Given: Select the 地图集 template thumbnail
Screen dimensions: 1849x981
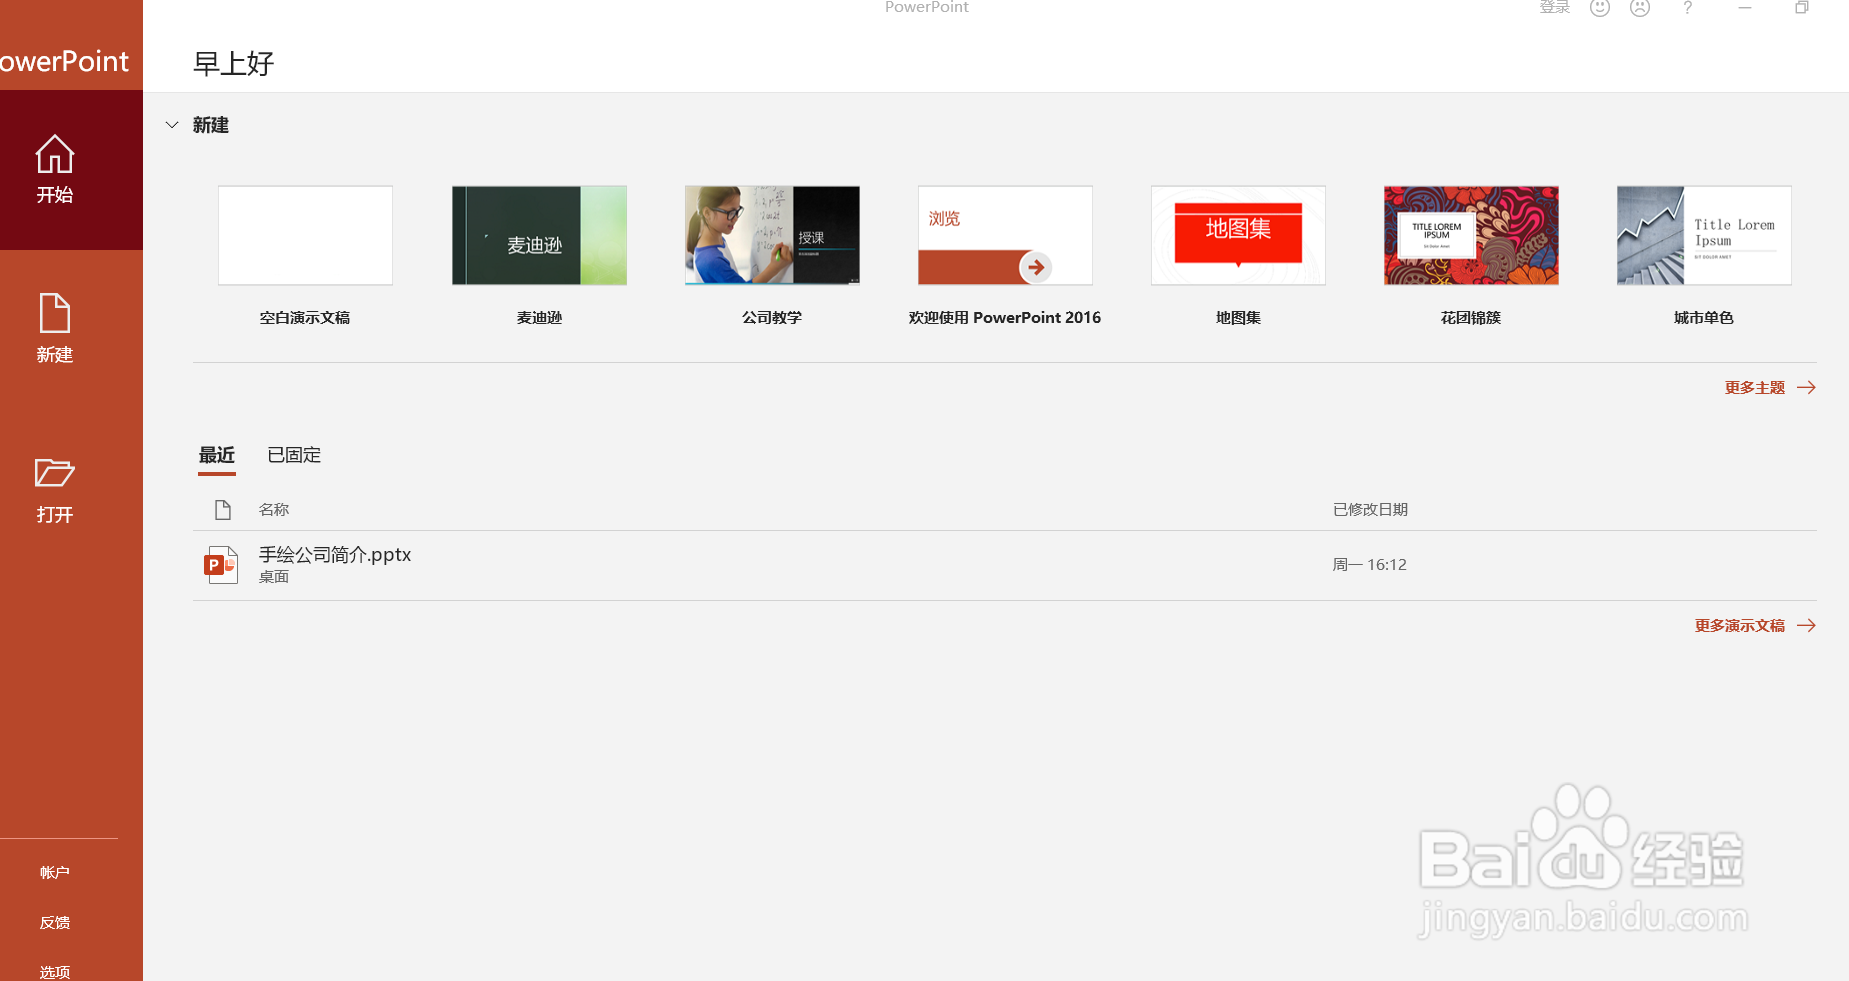Looking at the screenshot, I should click(x=1238, y=235).
